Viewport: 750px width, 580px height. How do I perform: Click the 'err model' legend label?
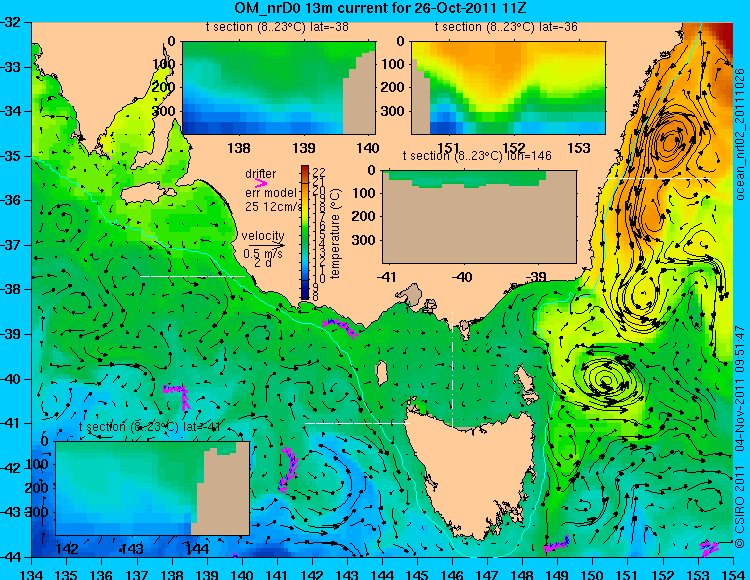(271, 193)
